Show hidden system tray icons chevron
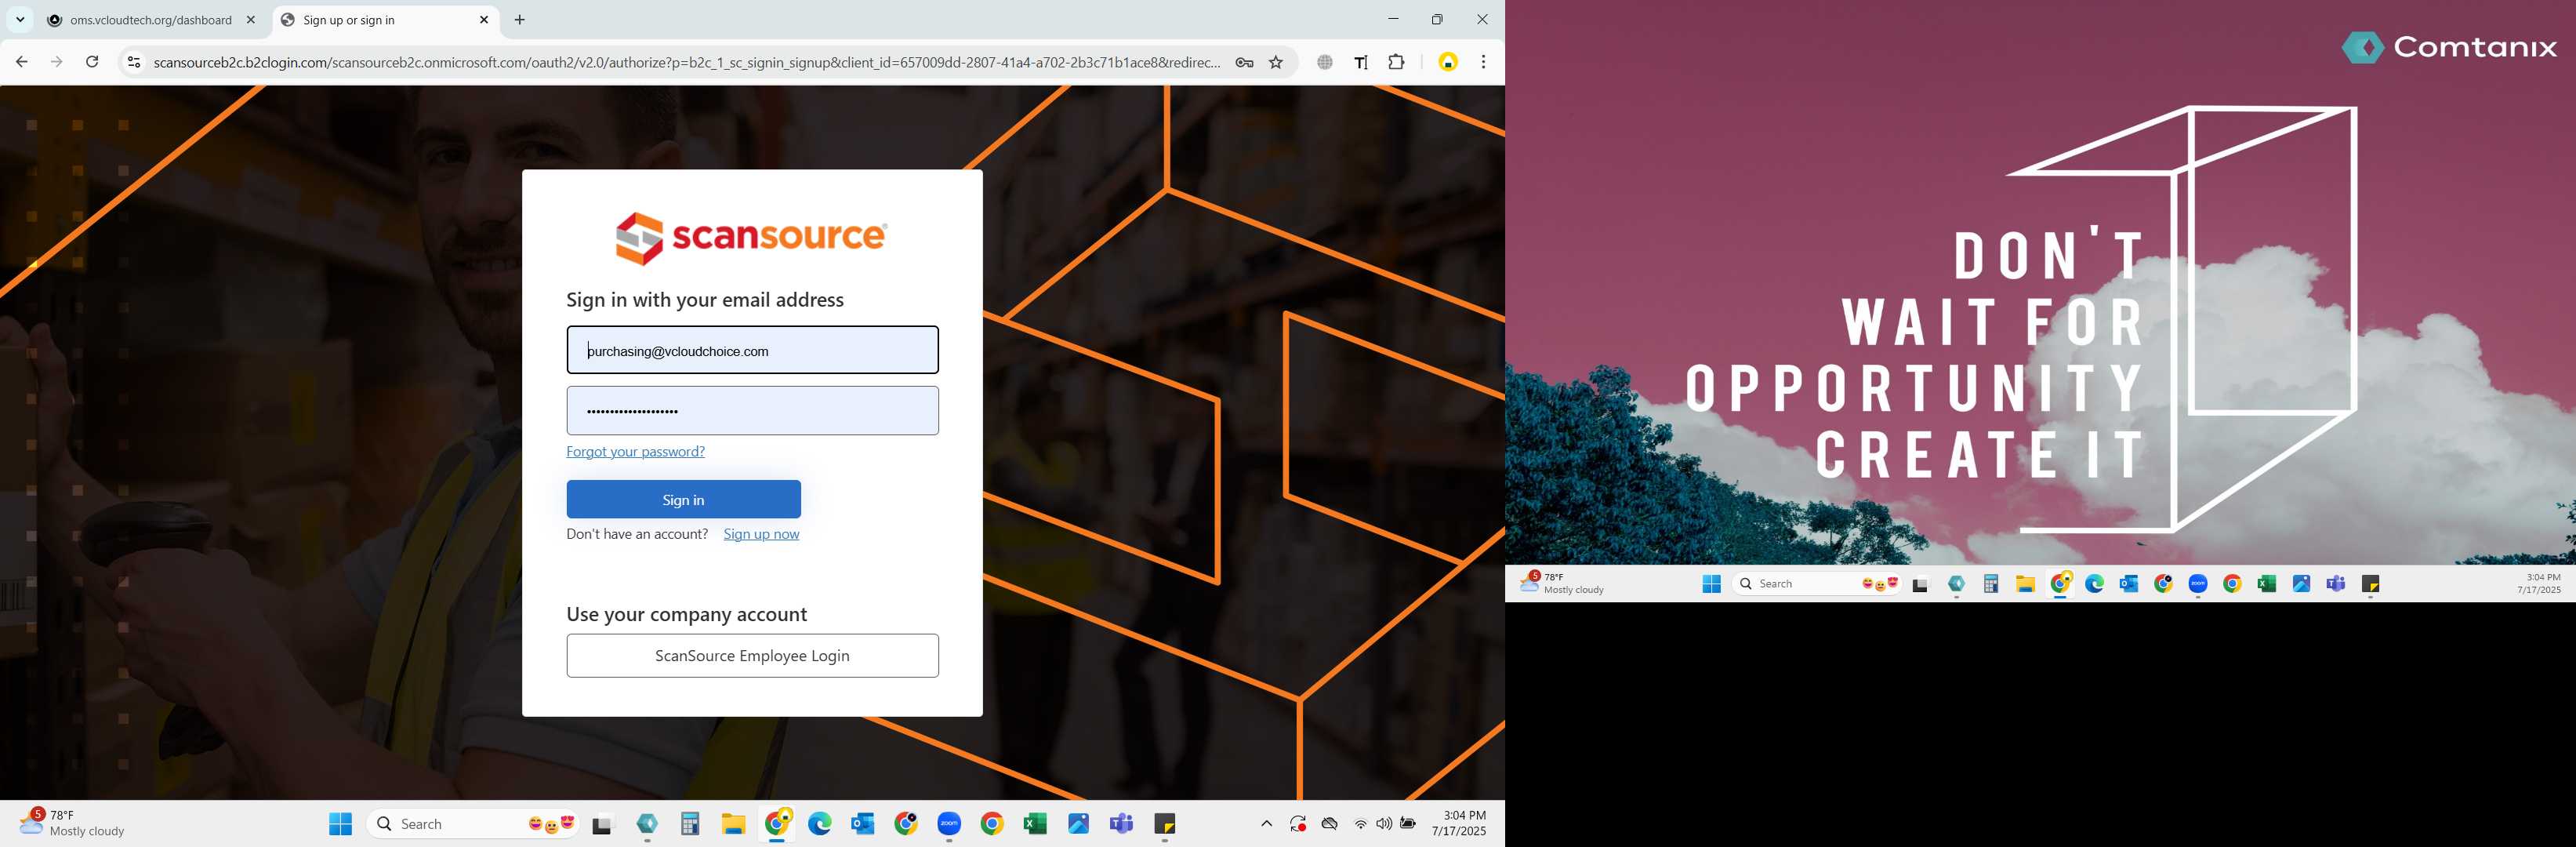The width and height of the screenshot is (2576, 847). [x=1266, y=824]
